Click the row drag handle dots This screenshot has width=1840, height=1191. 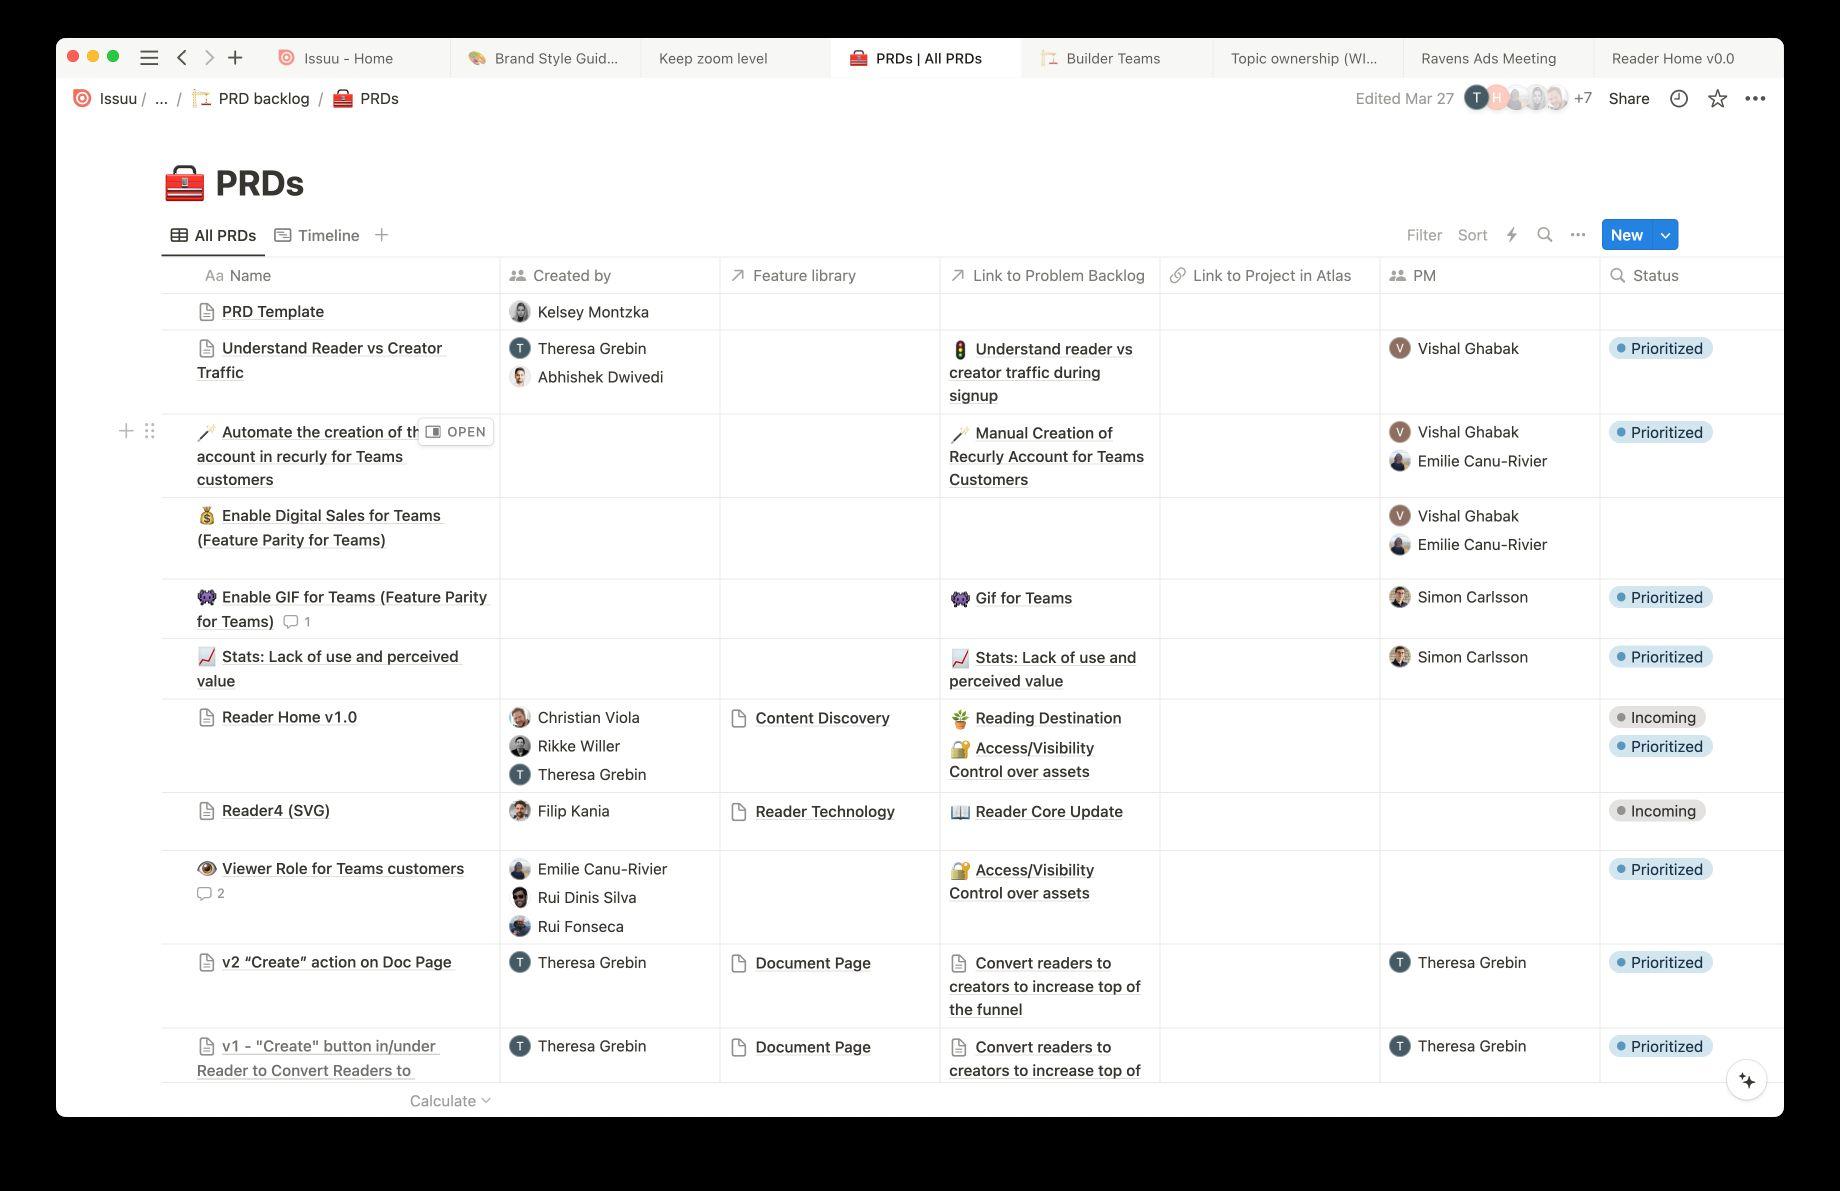coord(149,431)
